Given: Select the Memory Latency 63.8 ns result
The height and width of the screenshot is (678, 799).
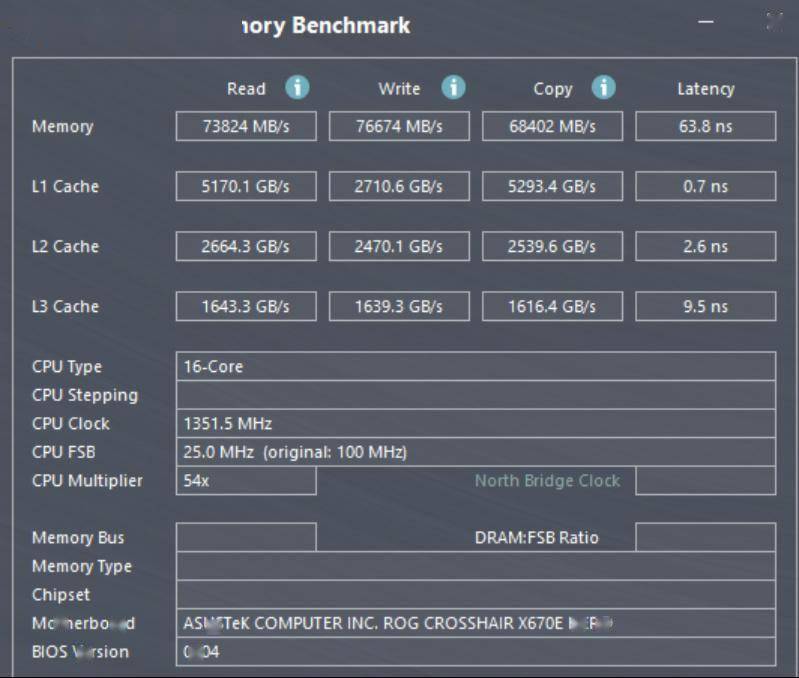Looking at the screenshot, I should tap(705, 126).
